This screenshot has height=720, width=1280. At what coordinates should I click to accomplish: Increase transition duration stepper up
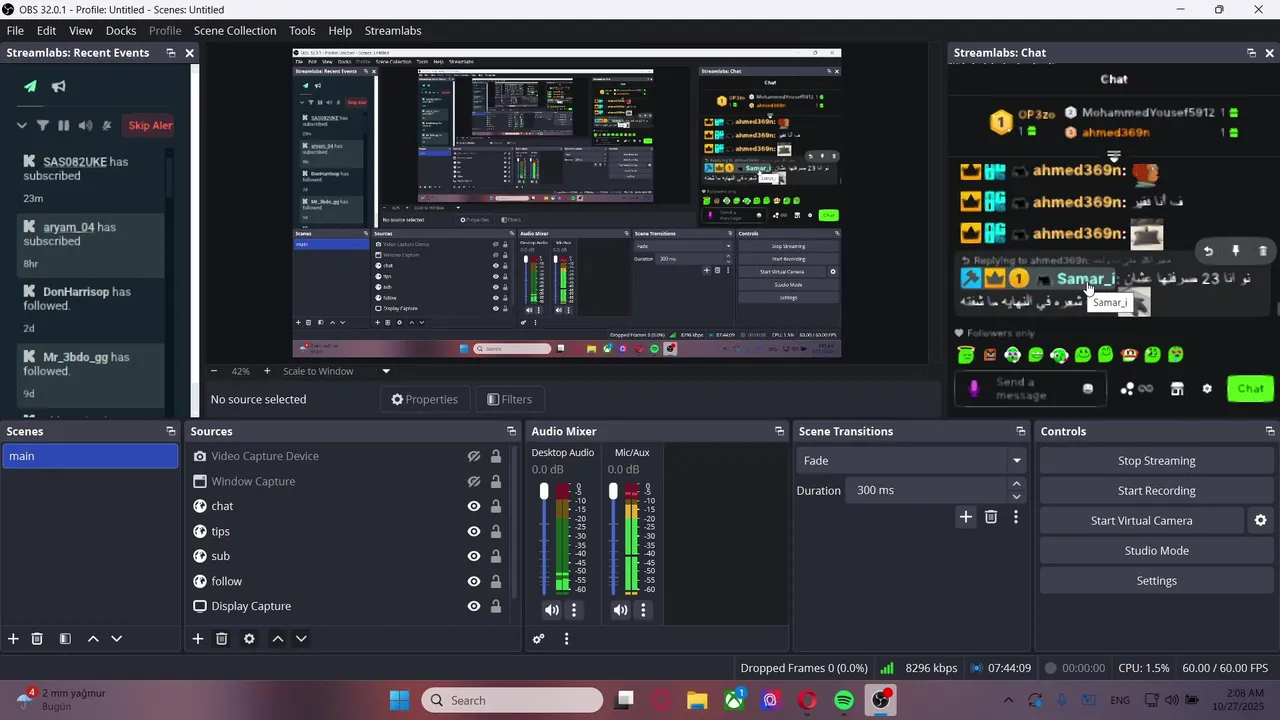click(x=1017, y=484)
